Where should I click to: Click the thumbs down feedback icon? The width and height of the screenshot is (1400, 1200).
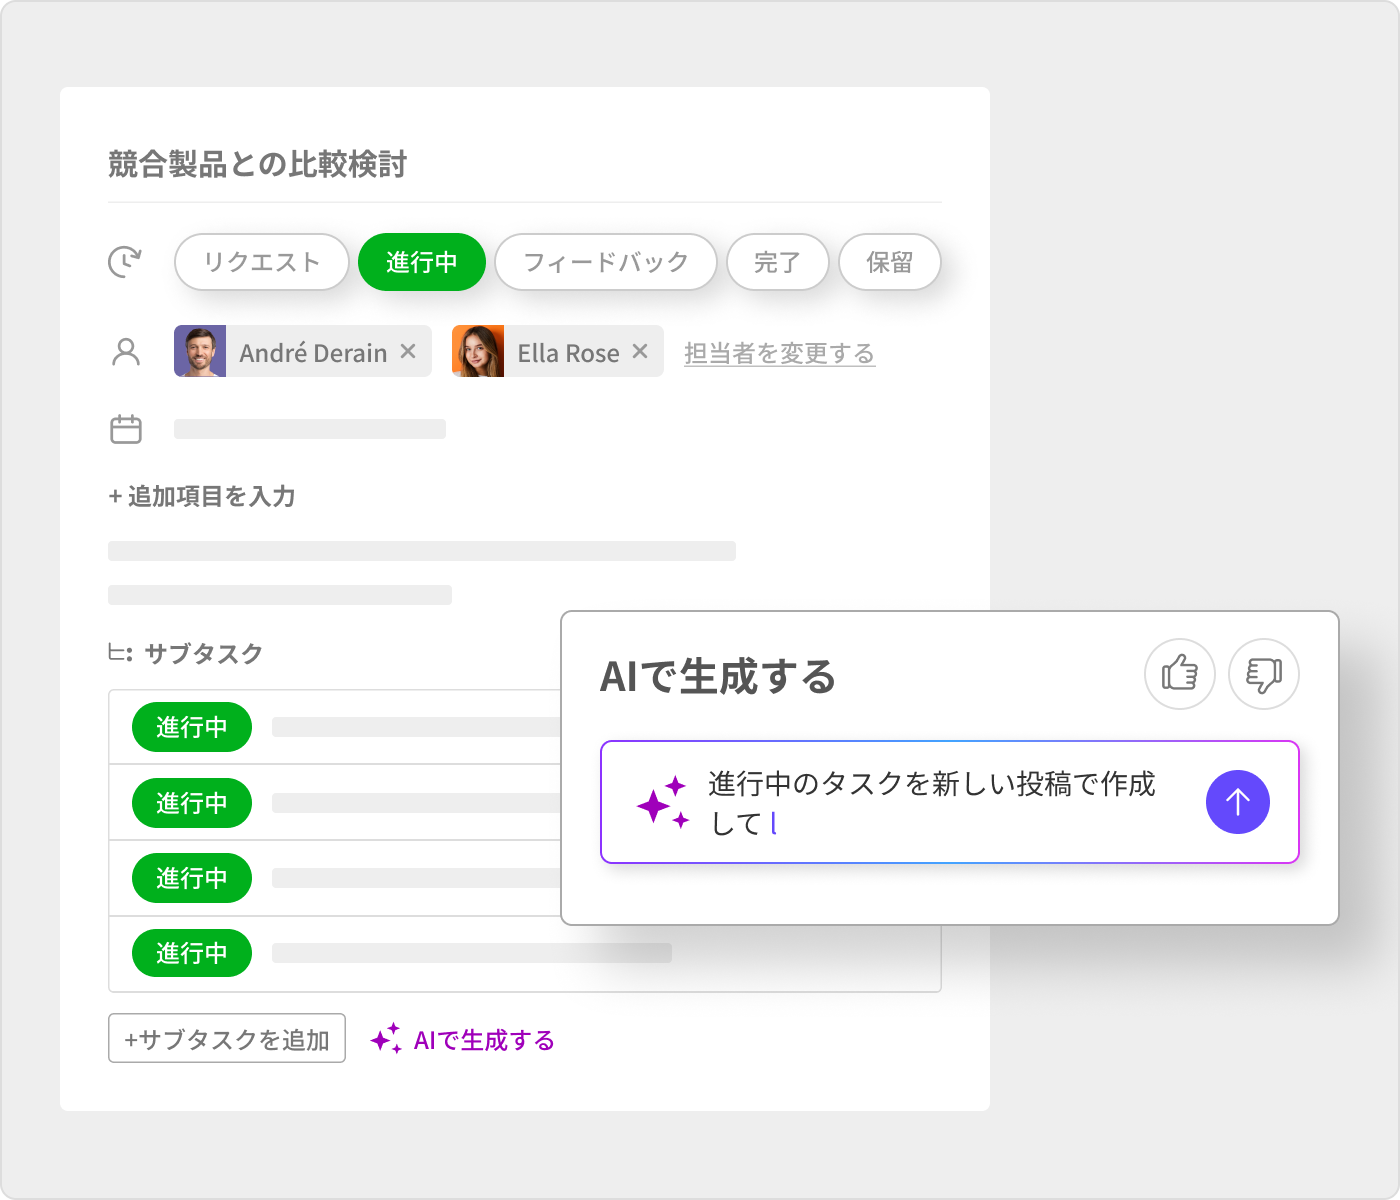(x=1263, y=674)
